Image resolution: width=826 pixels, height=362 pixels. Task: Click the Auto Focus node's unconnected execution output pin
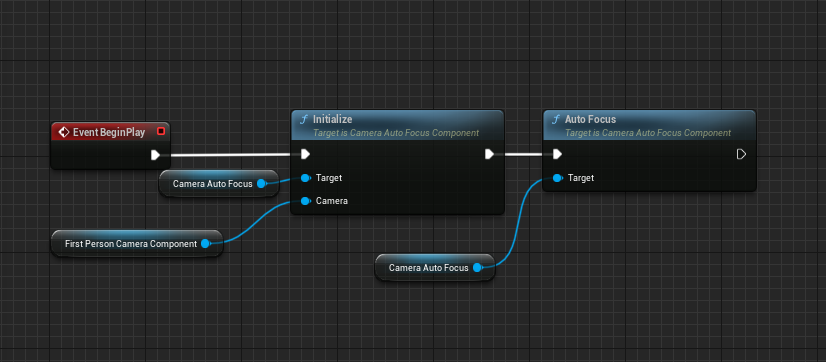click(741, 154)
